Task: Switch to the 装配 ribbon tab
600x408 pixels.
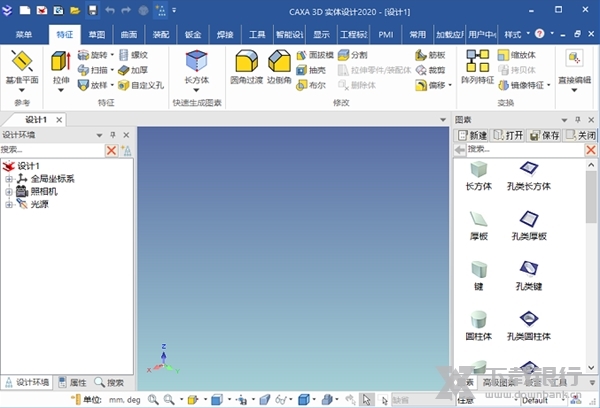Action: [161, 35]
